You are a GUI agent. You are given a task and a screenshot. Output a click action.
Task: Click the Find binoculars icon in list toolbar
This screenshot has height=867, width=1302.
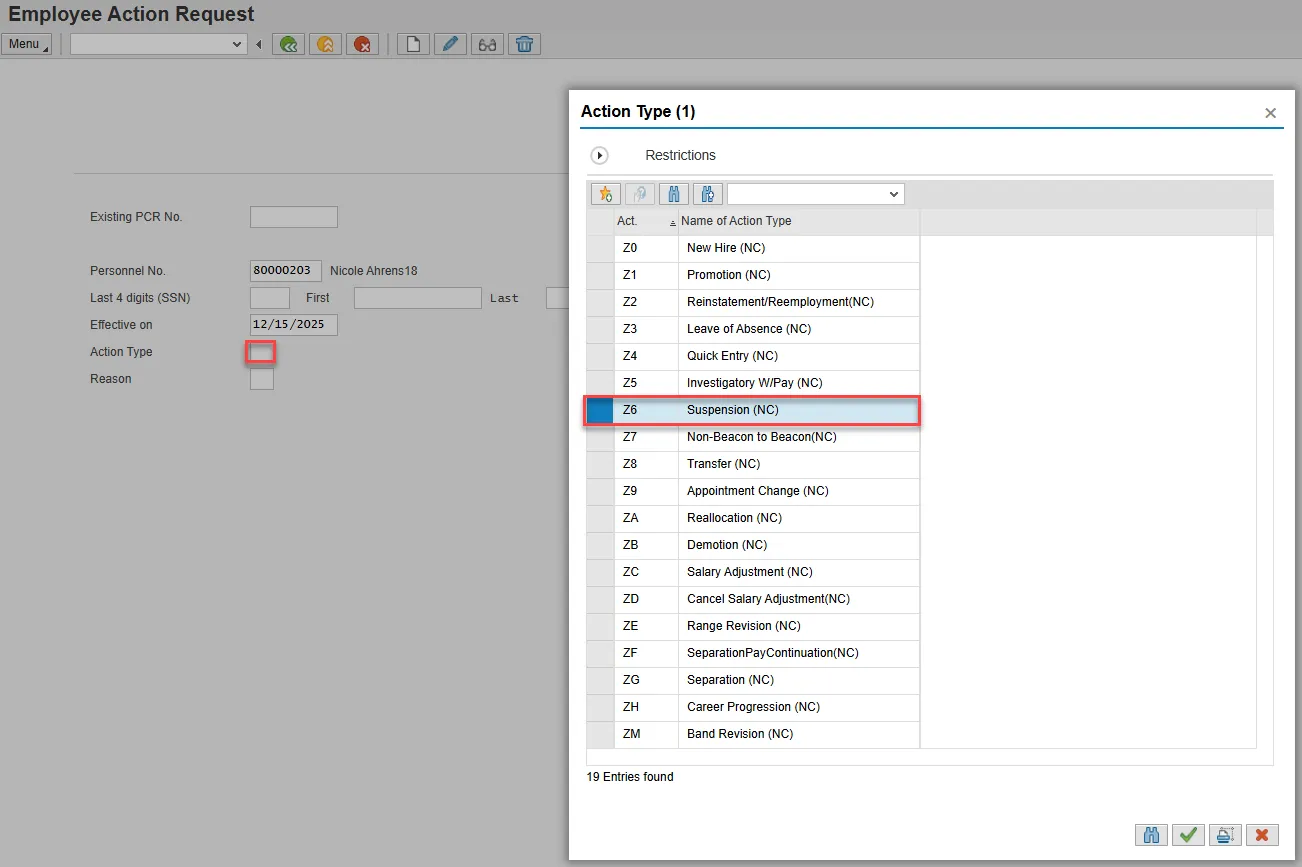(x=673, y=194)
